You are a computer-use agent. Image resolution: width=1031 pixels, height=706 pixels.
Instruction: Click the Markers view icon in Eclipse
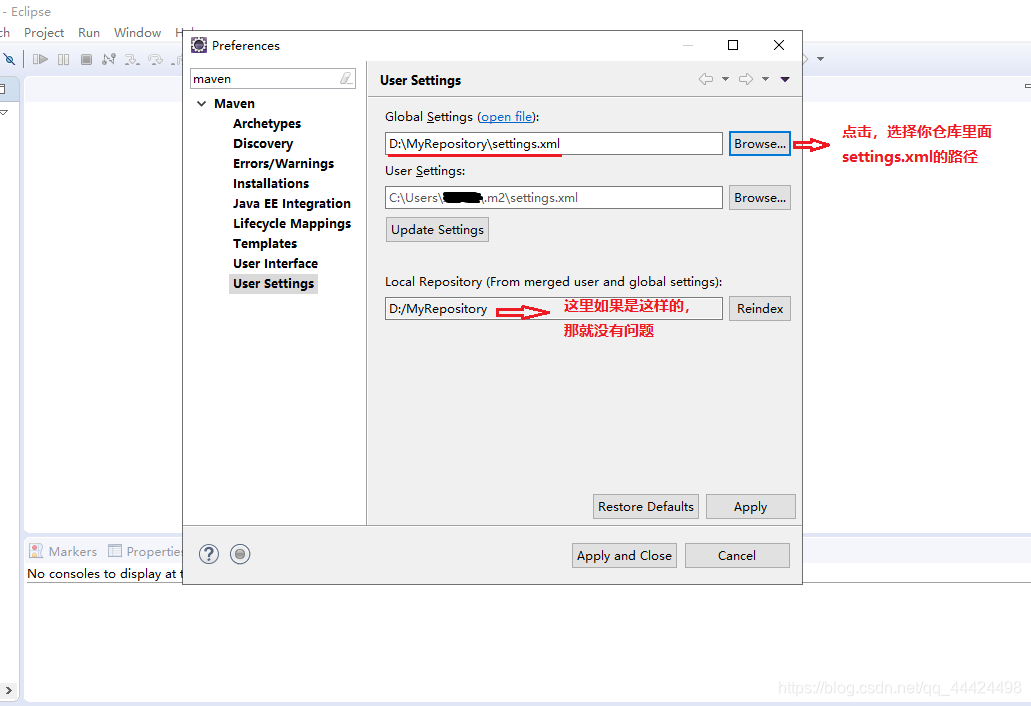[x=36, y=551]
